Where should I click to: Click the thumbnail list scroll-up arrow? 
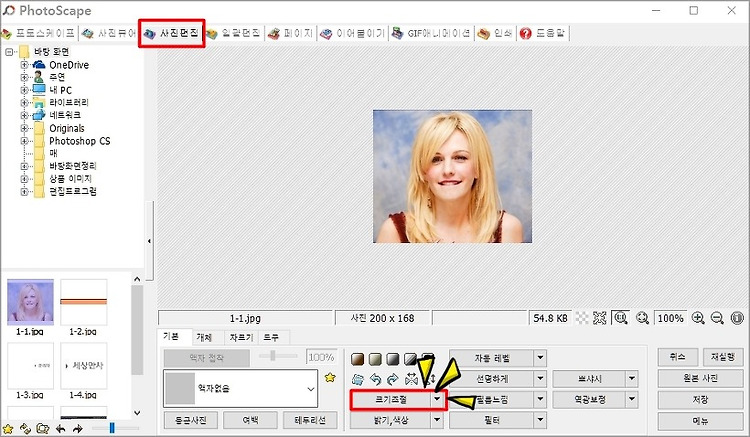pyautogui.click(x=137, y=279)
